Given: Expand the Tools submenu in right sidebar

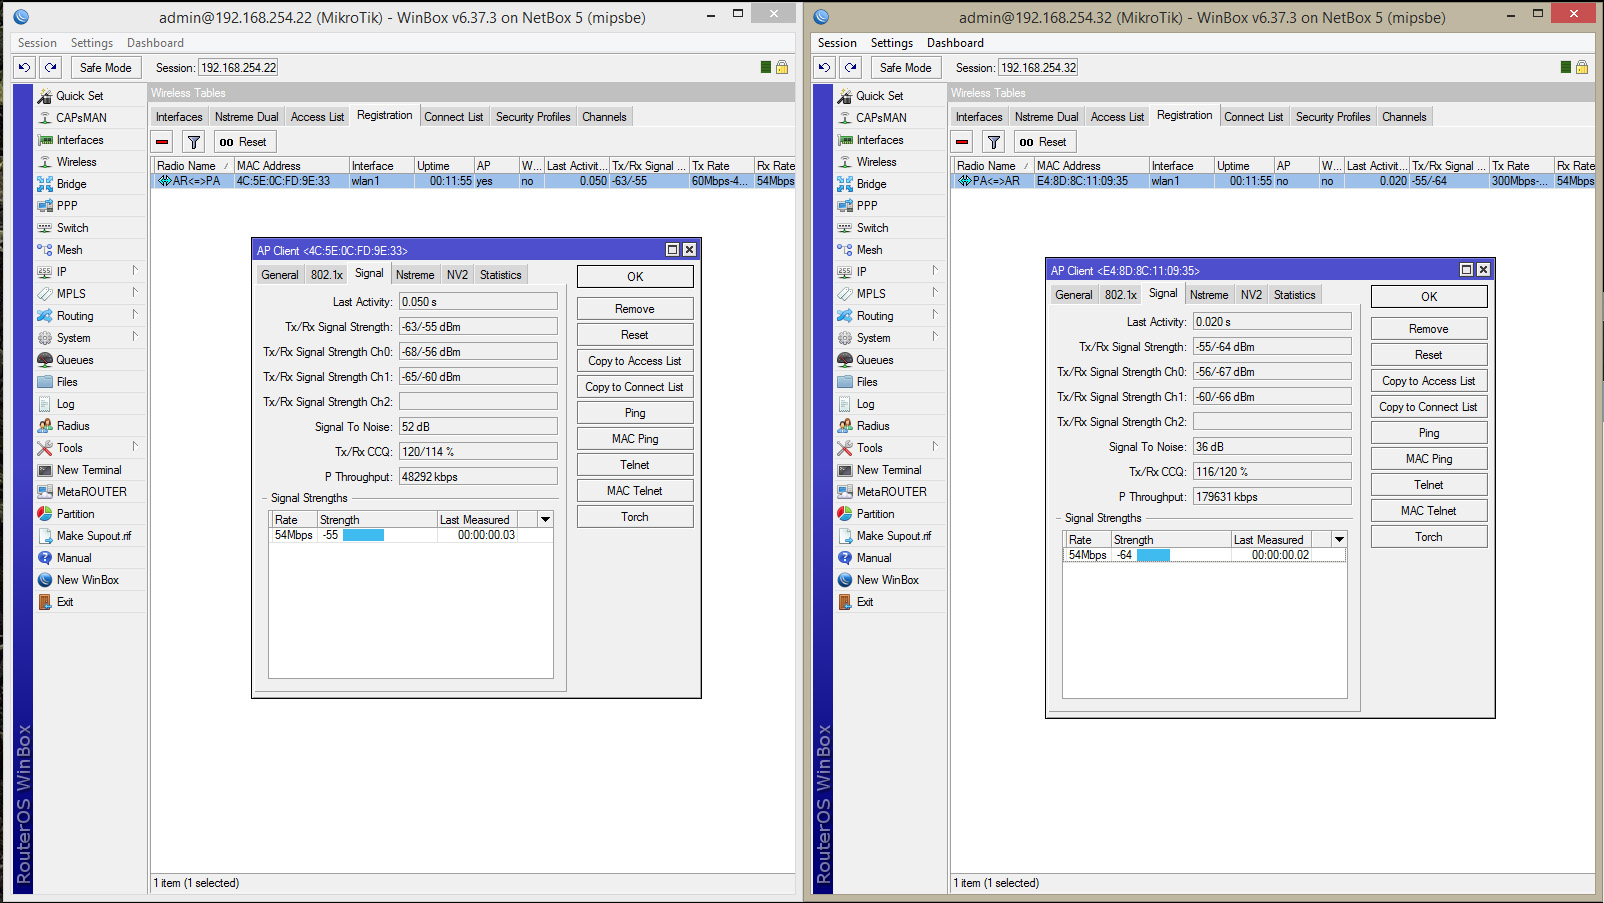Looking at the screenshot, I should (870, 448).
